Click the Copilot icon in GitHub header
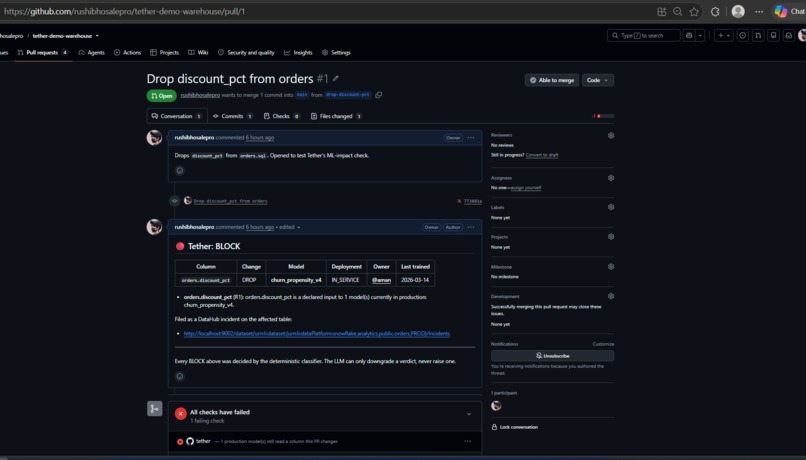This screenshot has height=460, width=806. tap(689, 35)
